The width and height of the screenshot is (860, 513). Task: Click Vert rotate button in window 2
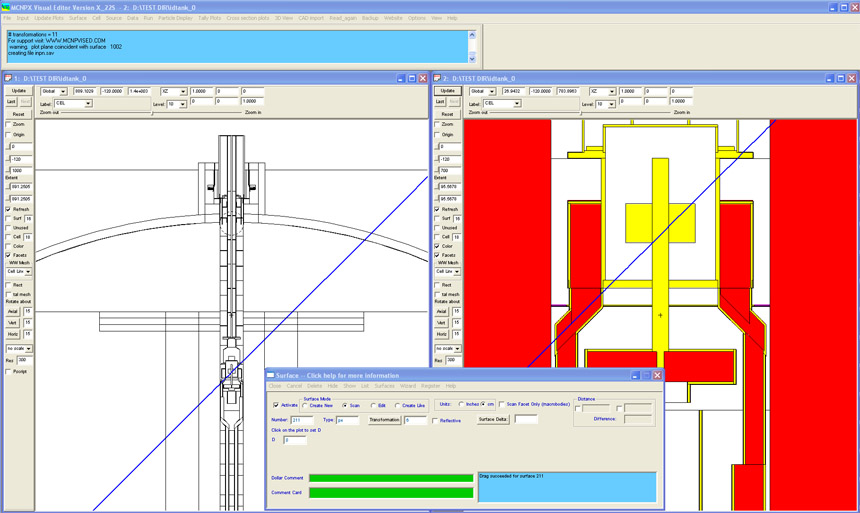442,323
